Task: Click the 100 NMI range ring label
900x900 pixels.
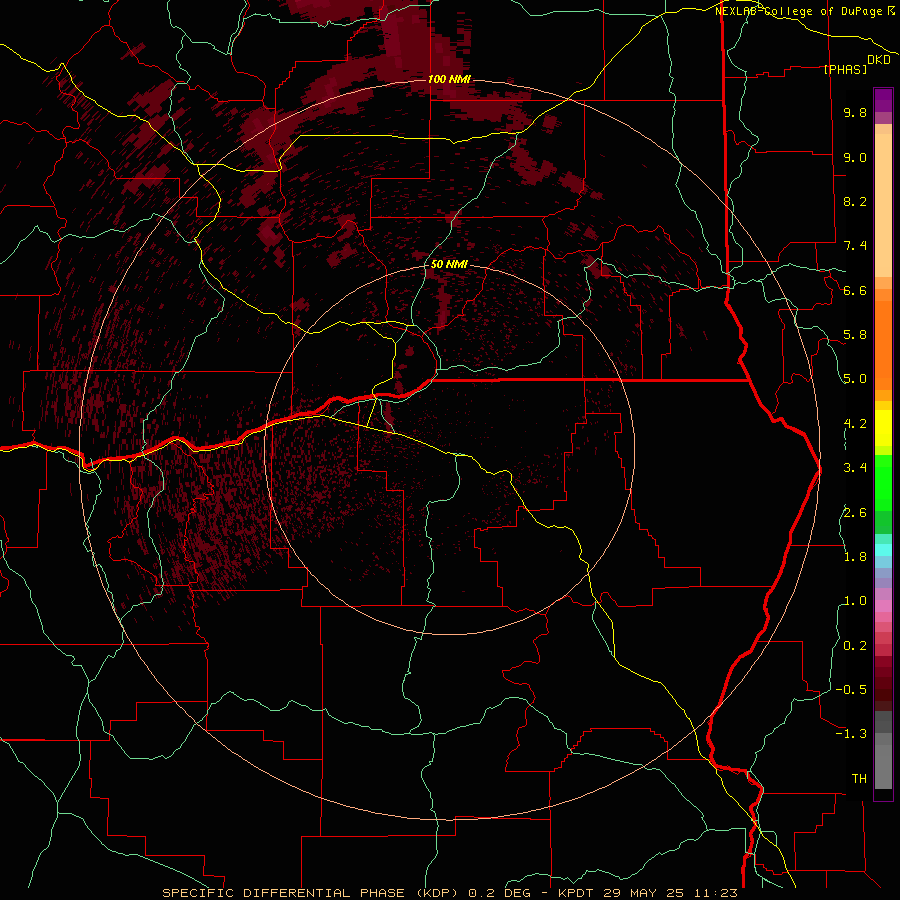Action: [x=449, y=79]
